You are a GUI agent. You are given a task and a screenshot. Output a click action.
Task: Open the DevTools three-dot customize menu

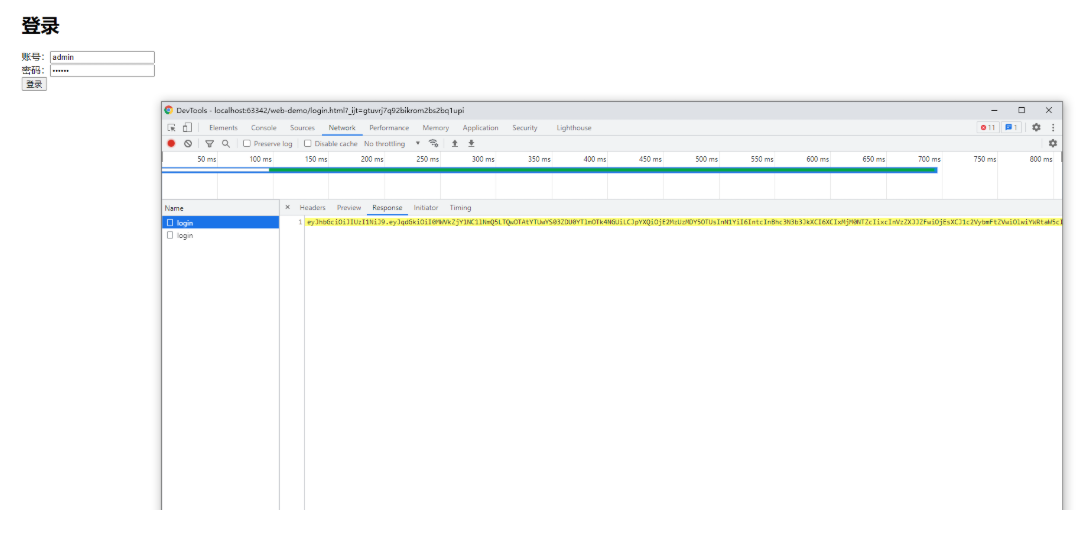tap(1053, 127)
